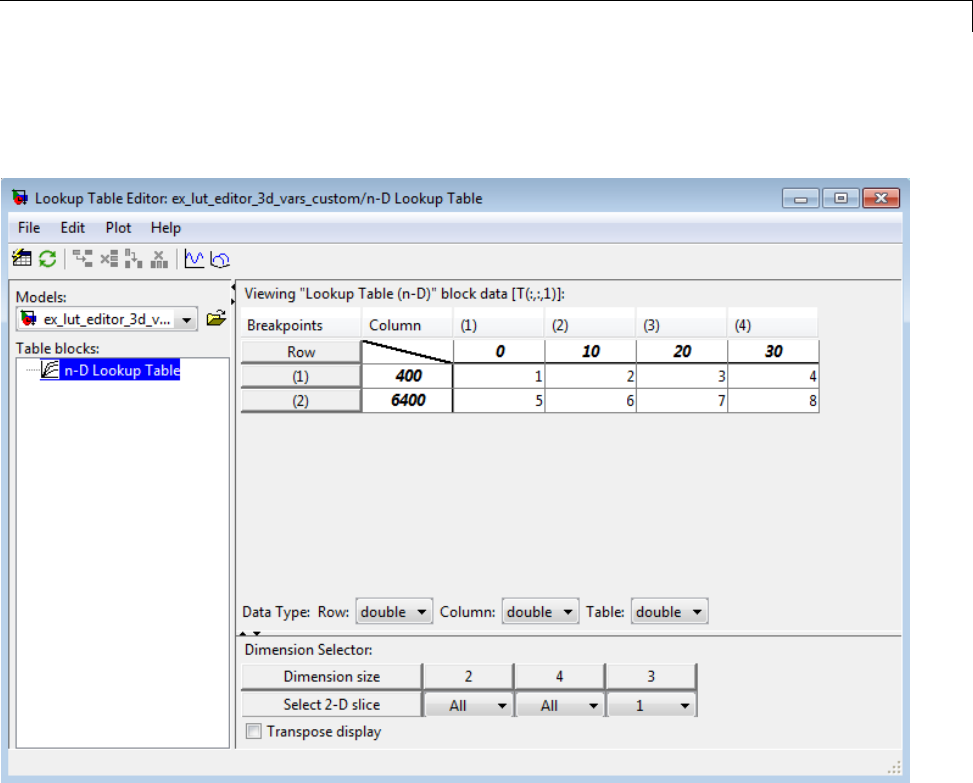Image resolution: width=973 pixels, height=783 pixels.
Task: Click the update block data toolbar icon
Action: (x=22, y=258)
